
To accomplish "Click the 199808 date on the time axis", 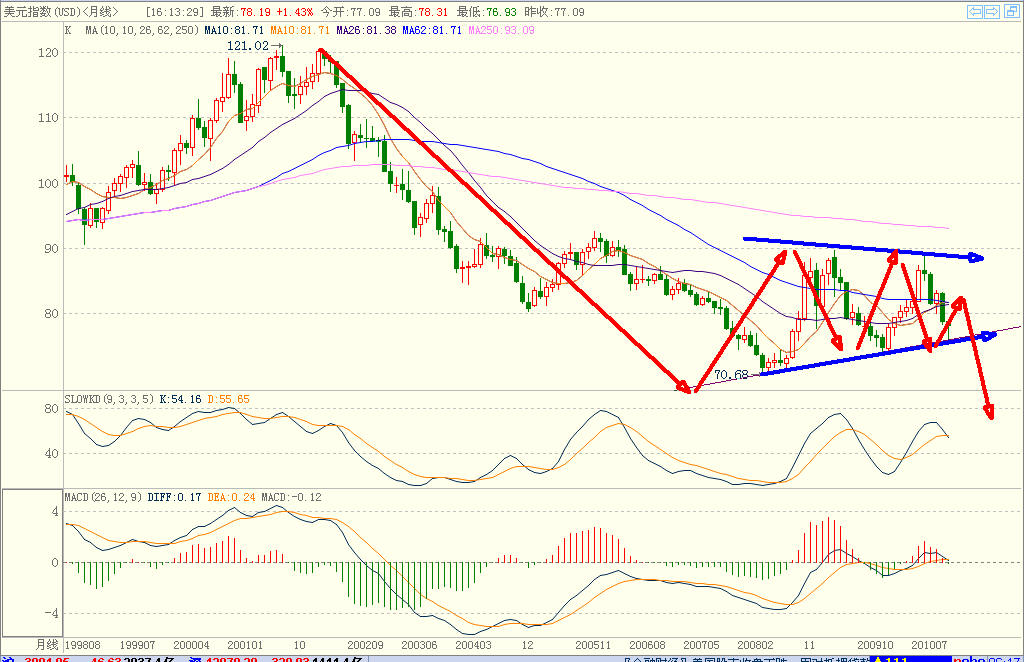I will point(83,645).
